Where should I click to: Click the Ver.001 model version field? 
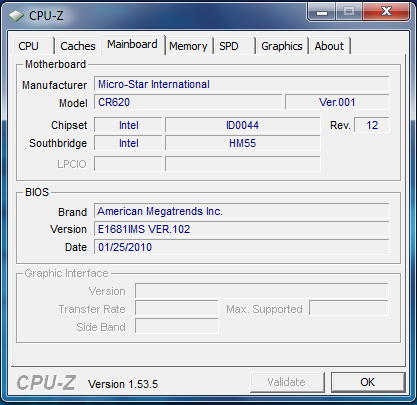click(x=337, y=102)
